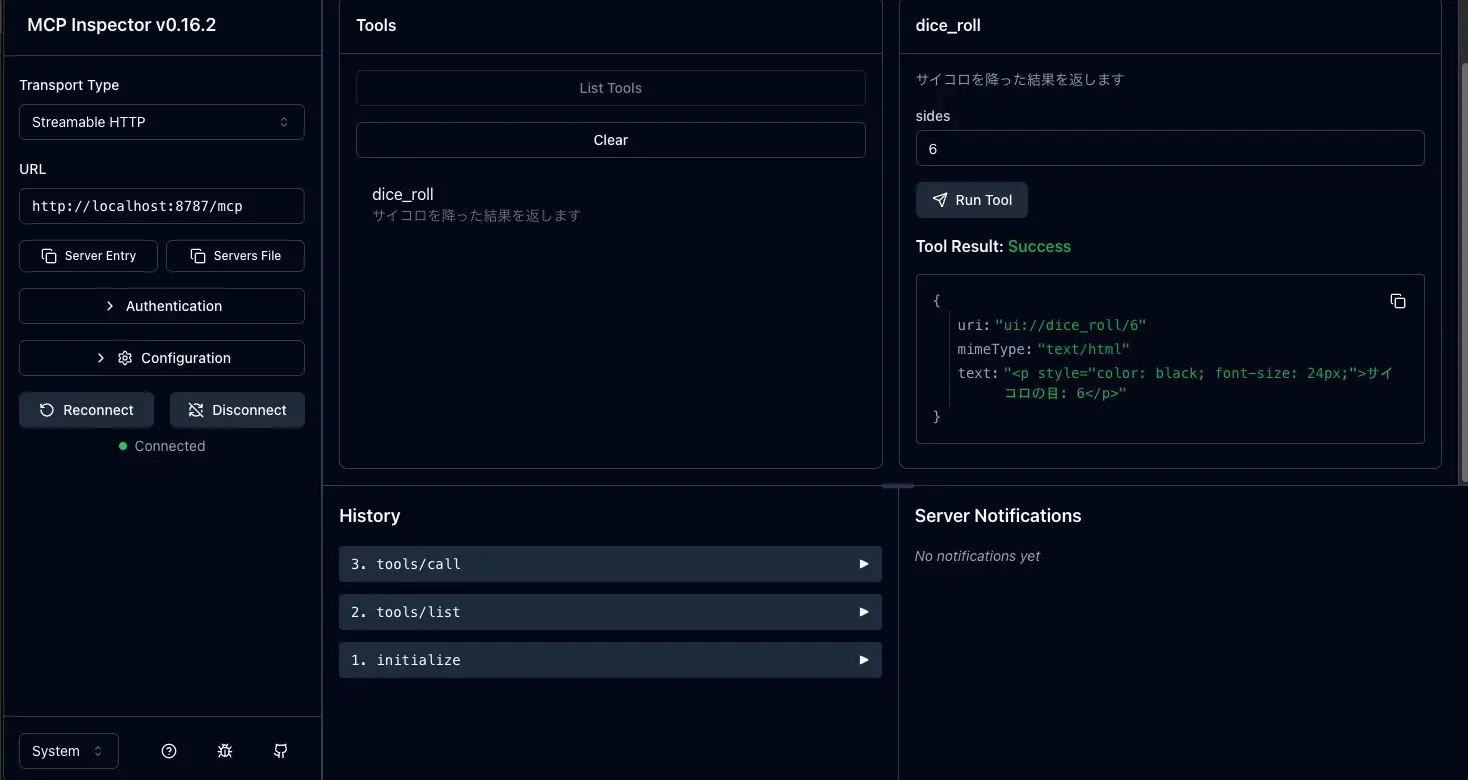1468x780 pixels.
Task: Open the Transport Type dropdown
Action: 162,122
